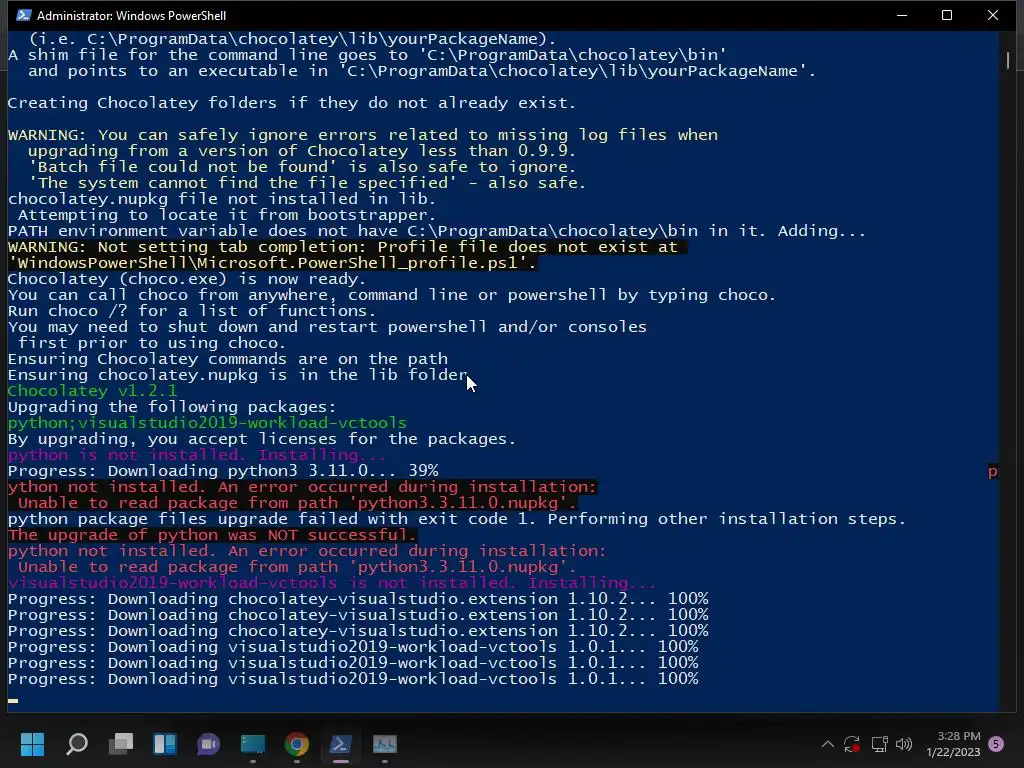Screen dimensions: 1024x768
Task: Click 'WARNING: You can safely ignore errors' line
Action: (362, 135)
